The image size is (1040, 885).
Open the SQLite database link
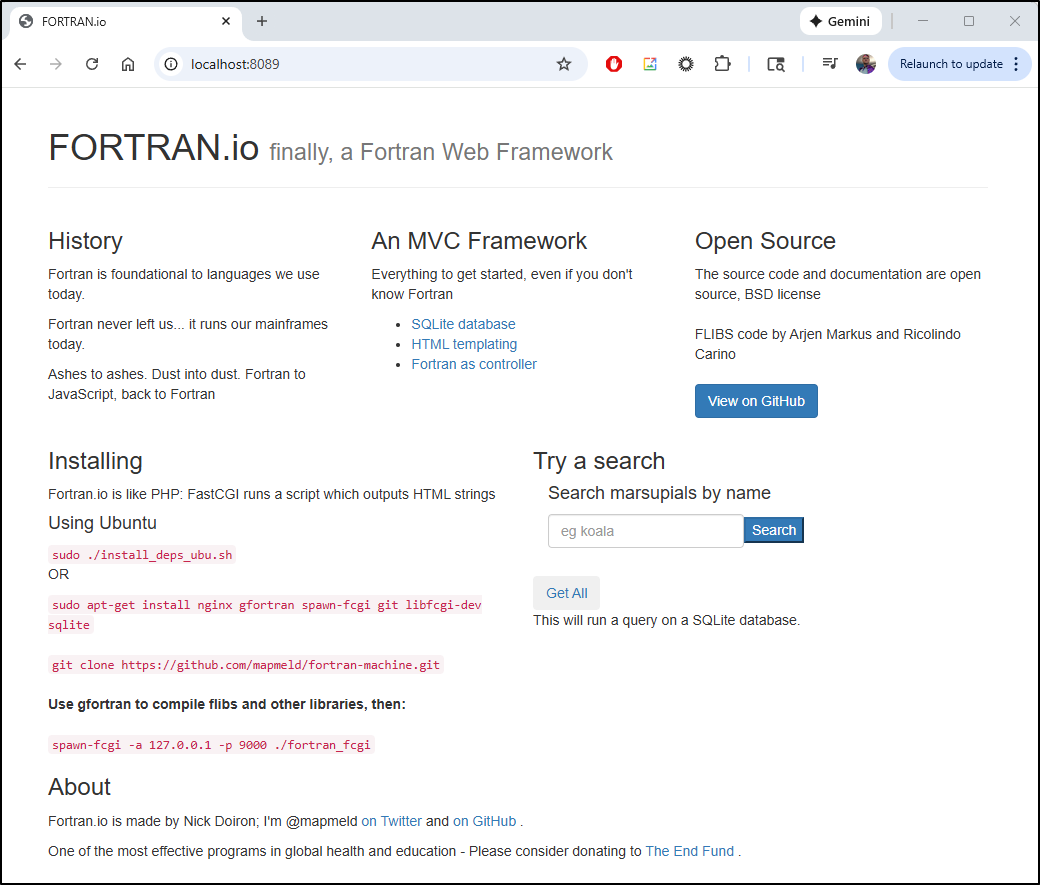click(x=463, y=324)
